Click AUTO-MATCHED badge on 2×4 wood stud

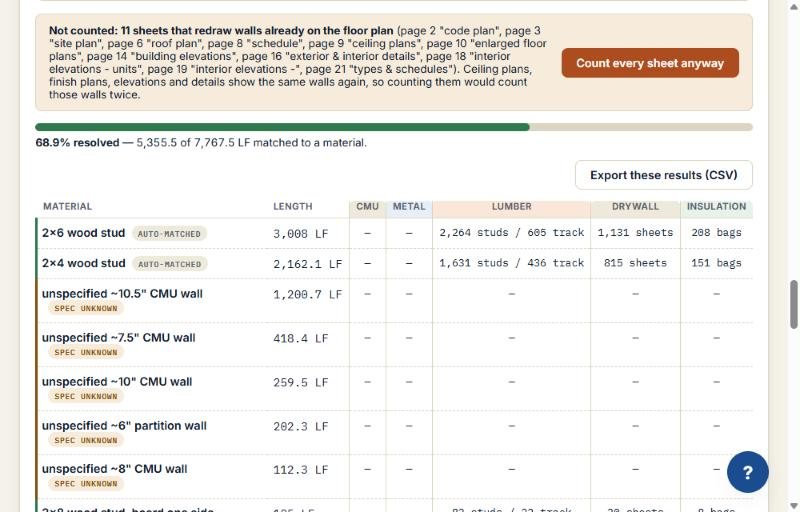click(169, 264)
